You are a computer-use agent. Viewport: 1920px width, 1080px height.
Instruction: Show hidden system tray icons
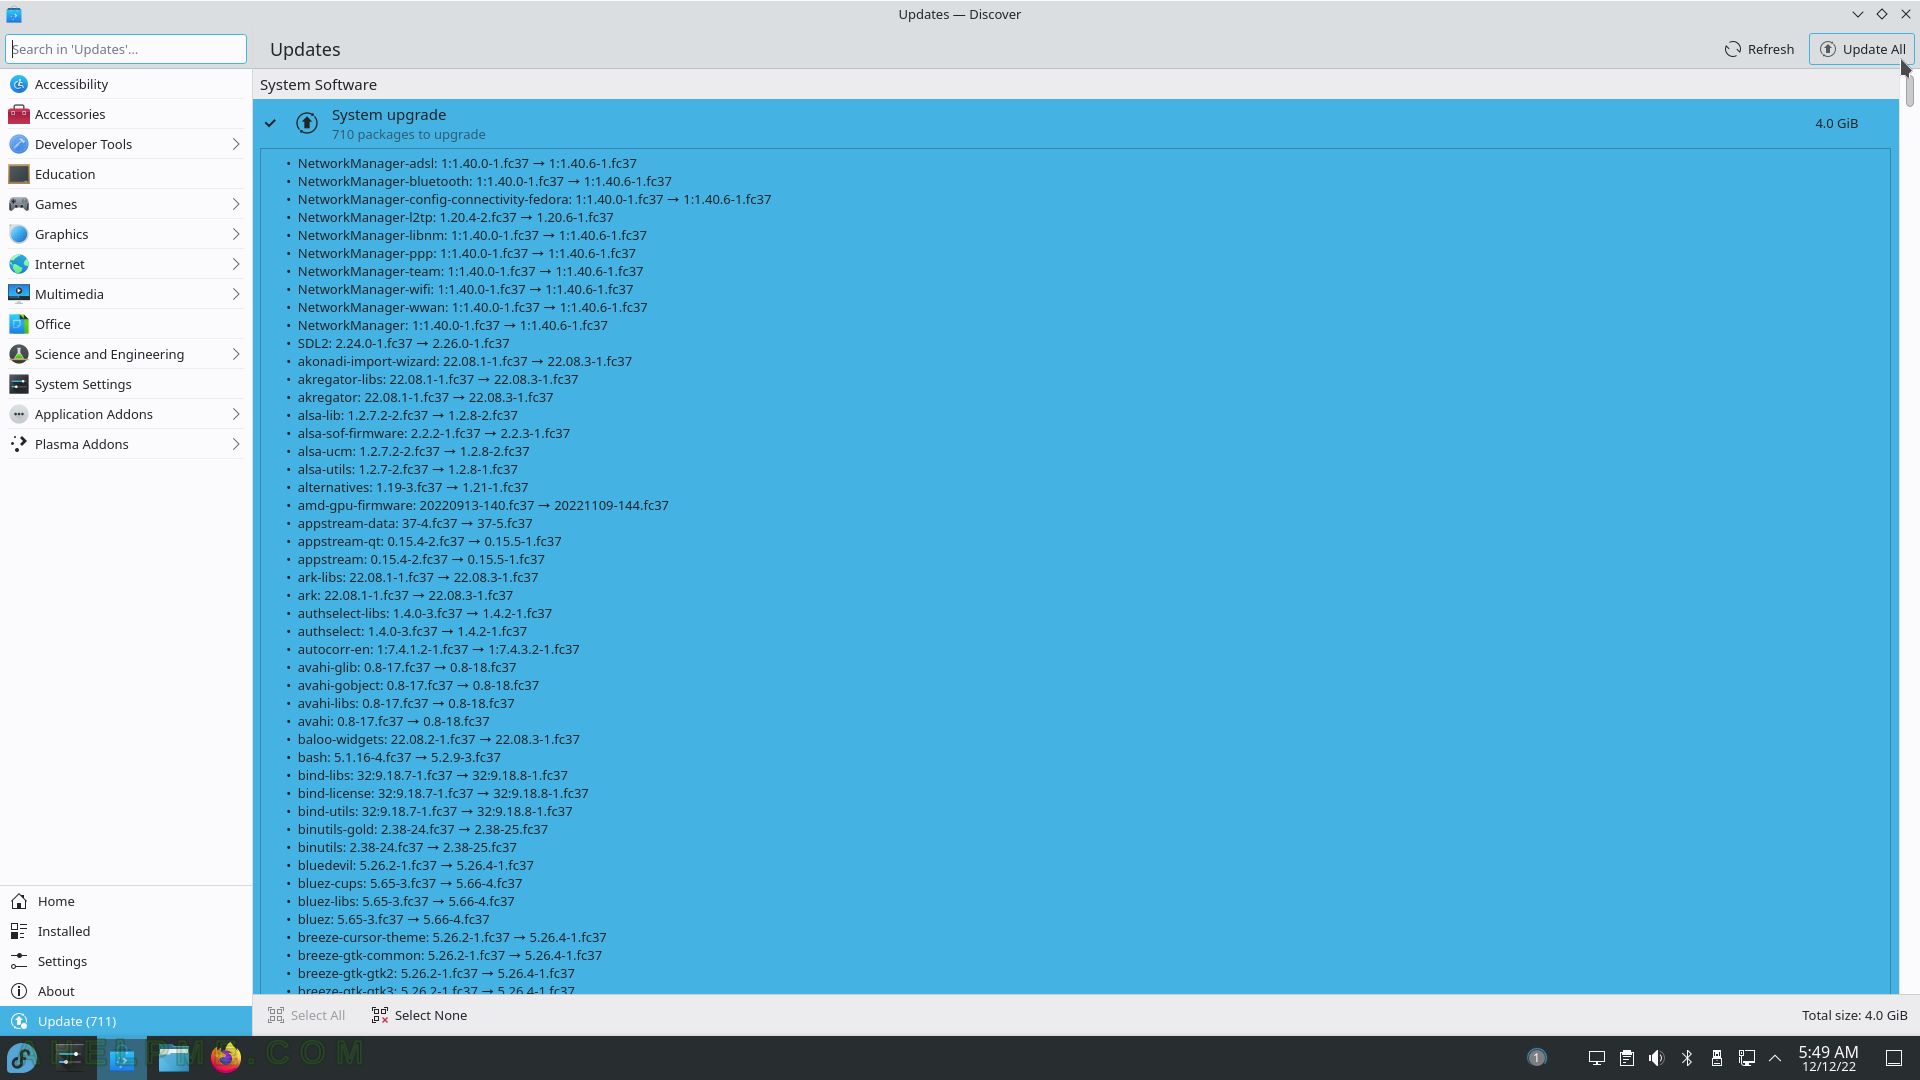click(1775, 1058)
